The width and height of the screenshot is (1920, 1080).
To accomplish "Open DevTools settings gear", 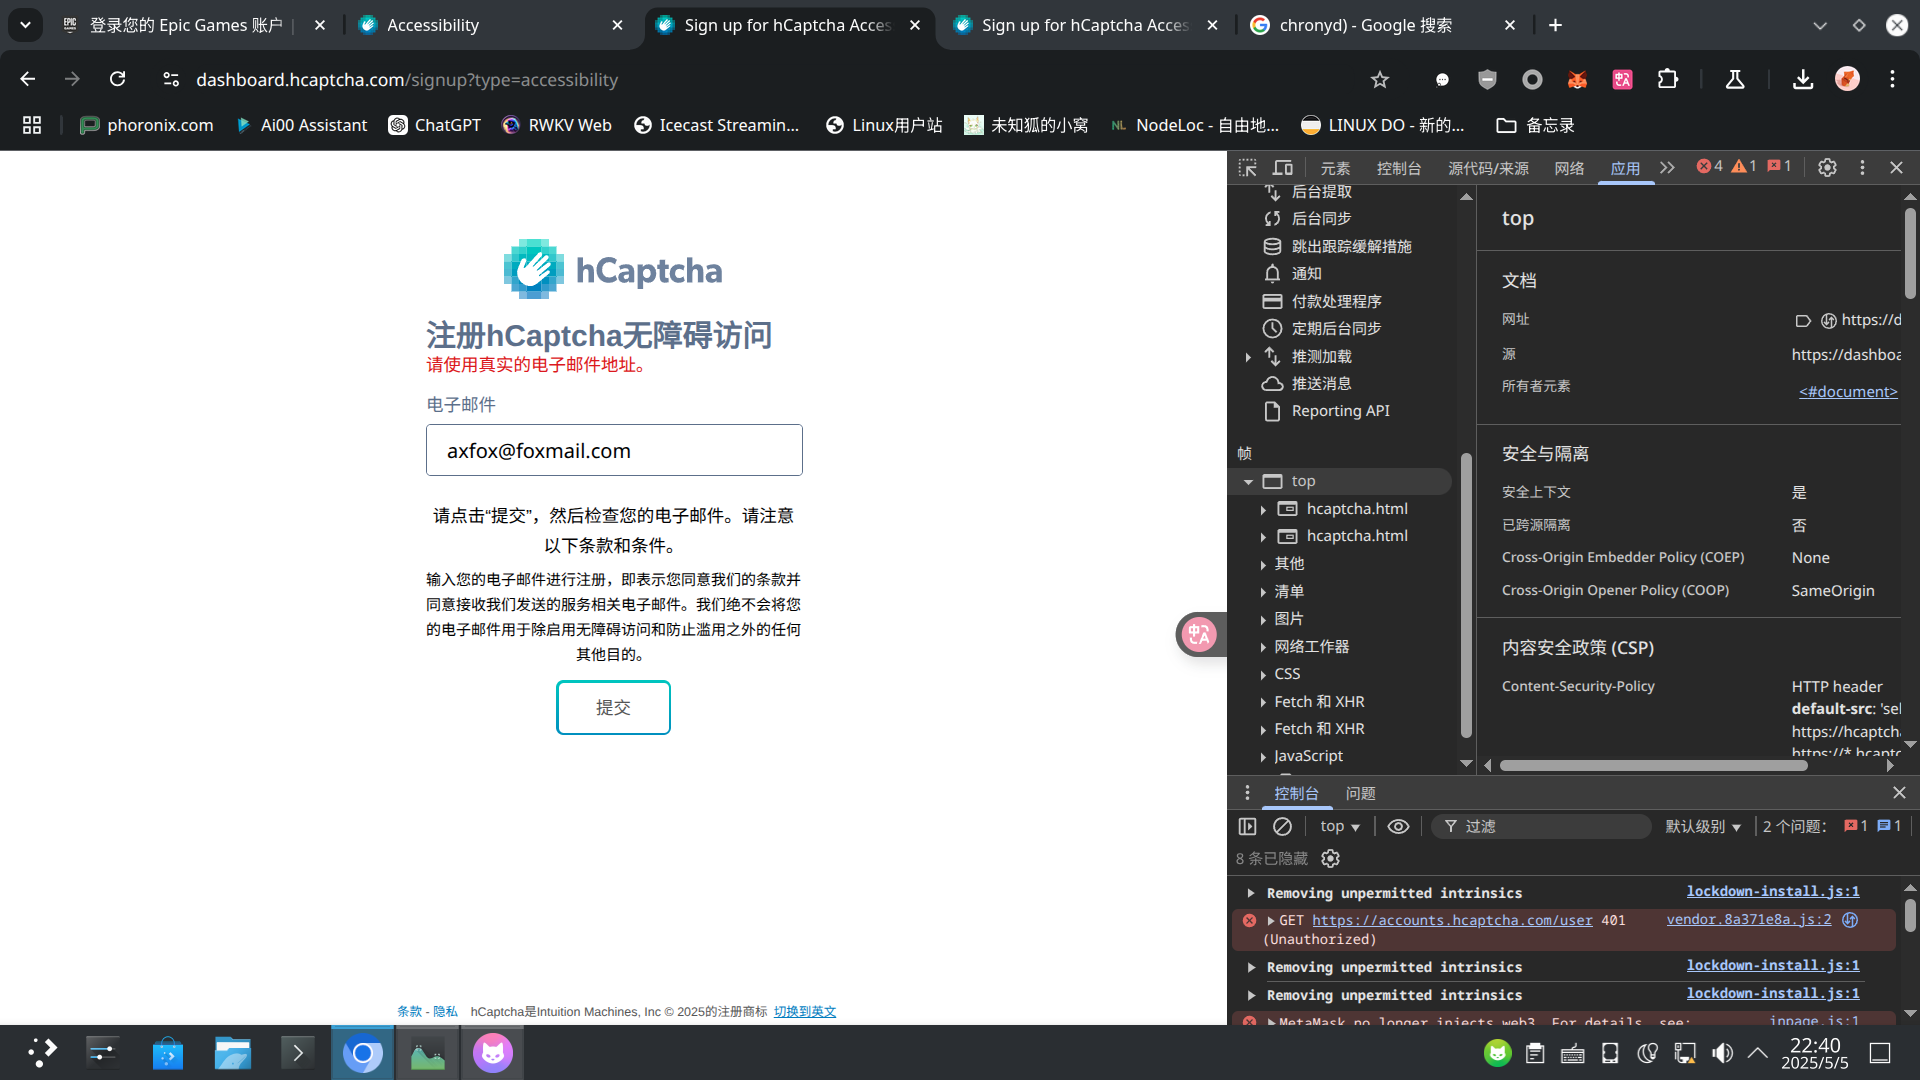I will tap(1827, 168).
